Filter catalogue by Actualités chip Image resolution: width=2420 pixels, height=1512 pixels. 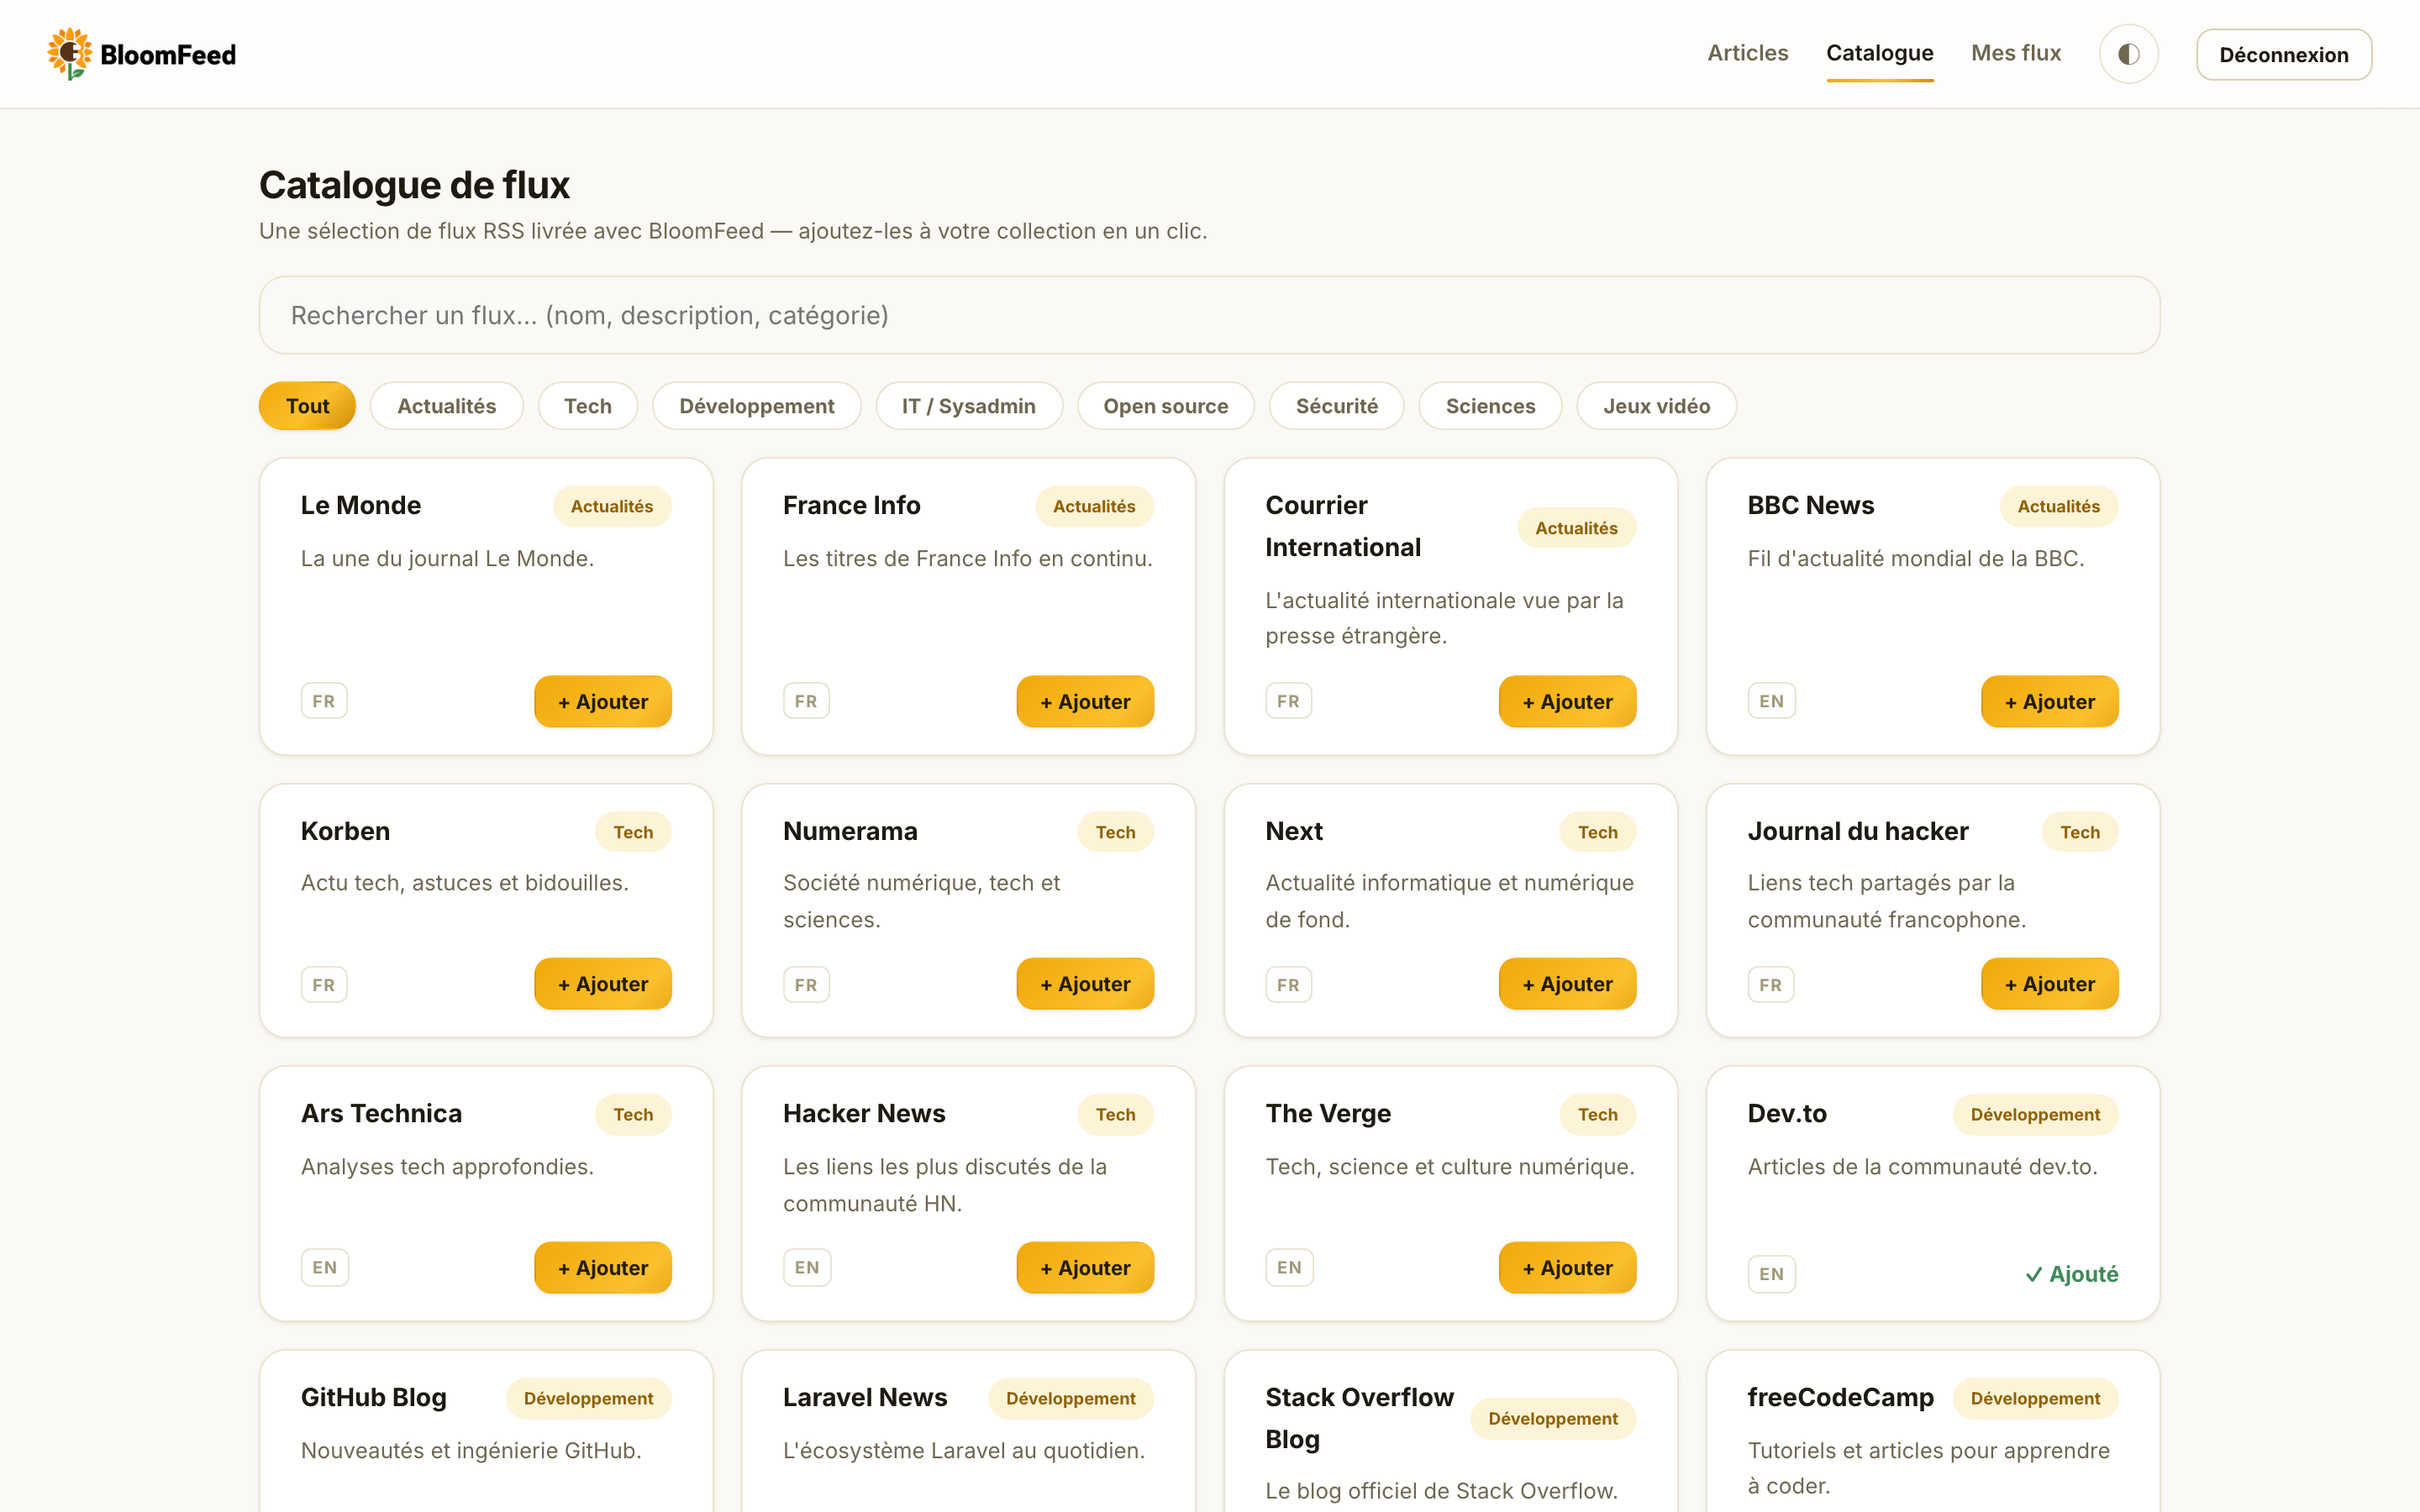coord(446,406)
